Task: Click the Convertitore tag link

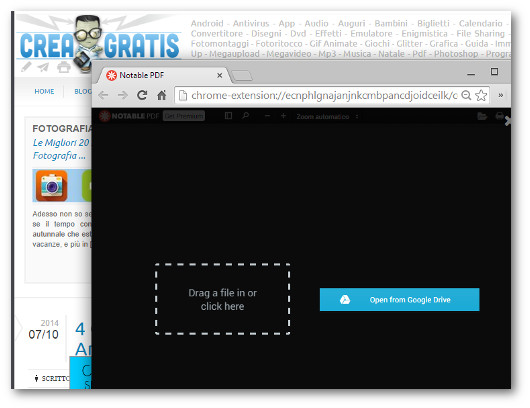Action: [217, 33]
